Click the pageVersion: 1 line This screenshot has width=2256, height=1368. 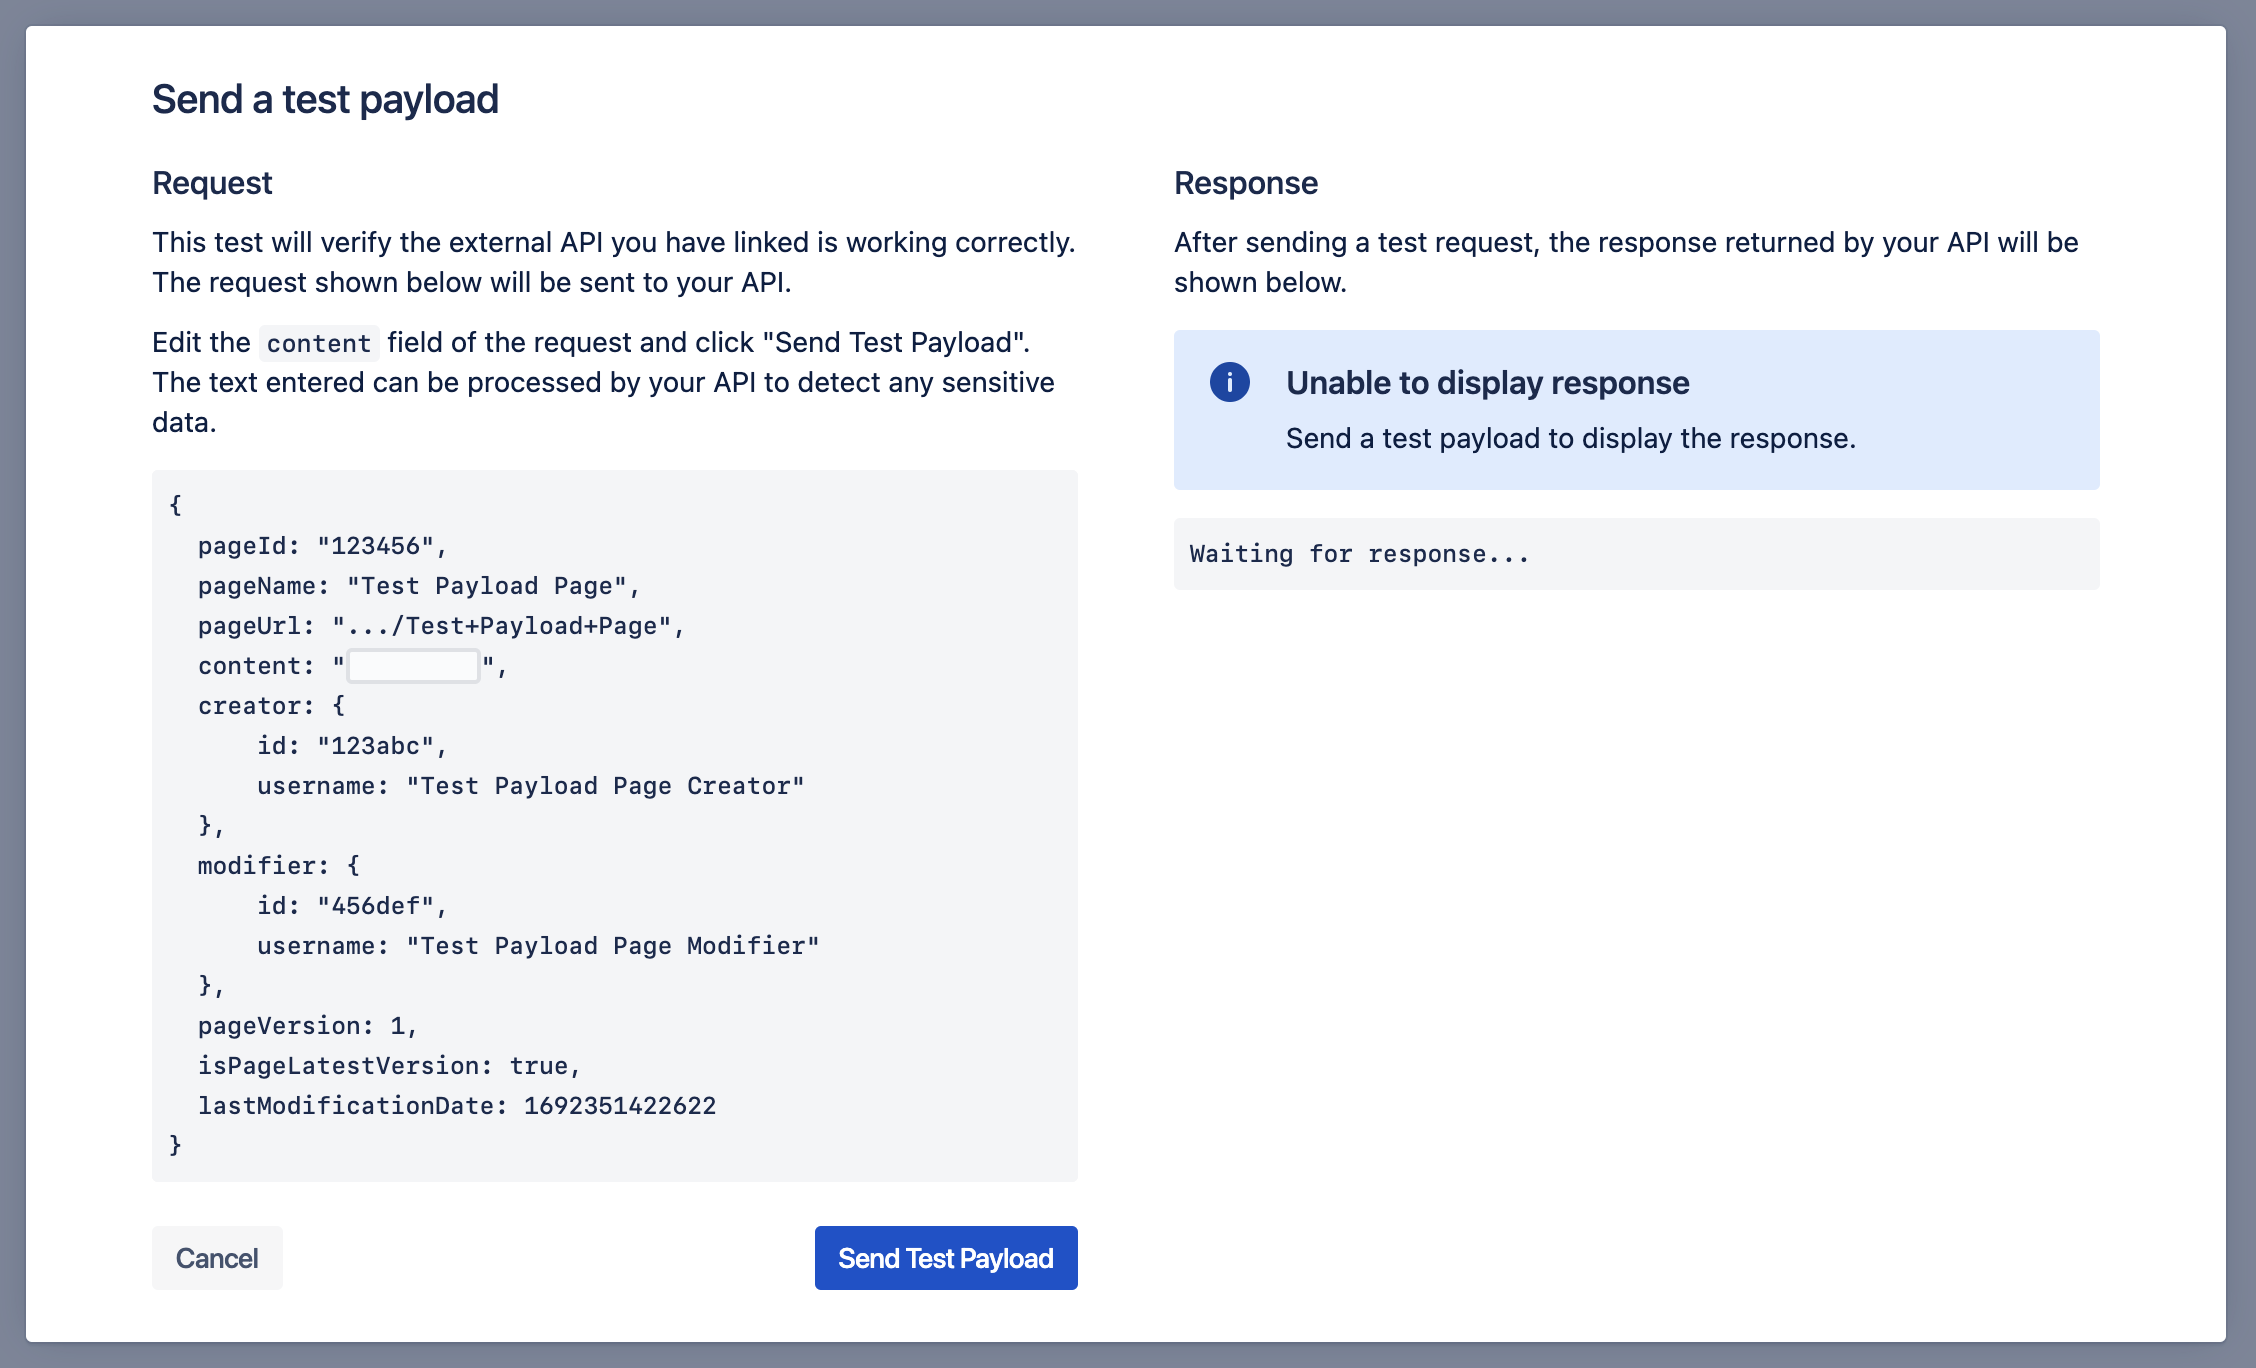pyautogui.click(x=307, y=1026)
